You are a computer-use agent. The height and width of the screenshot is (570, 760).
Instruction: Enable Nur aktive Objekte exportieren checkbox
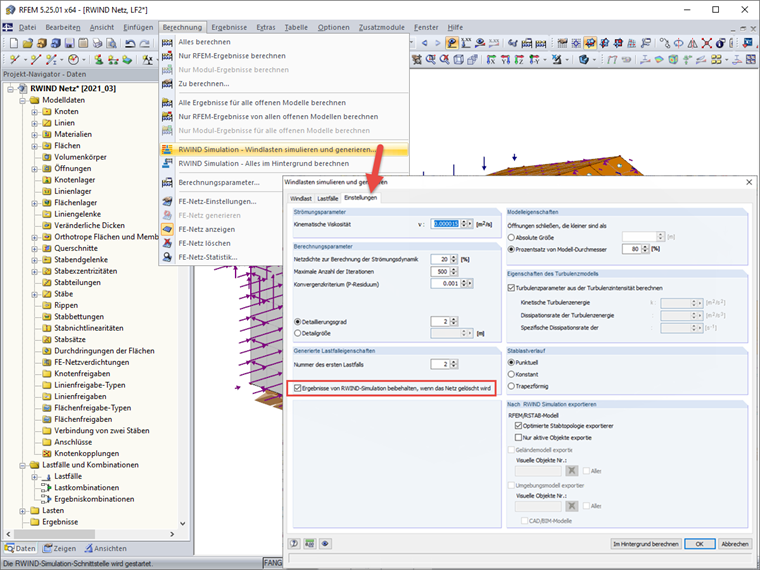(x=518, y=438)
